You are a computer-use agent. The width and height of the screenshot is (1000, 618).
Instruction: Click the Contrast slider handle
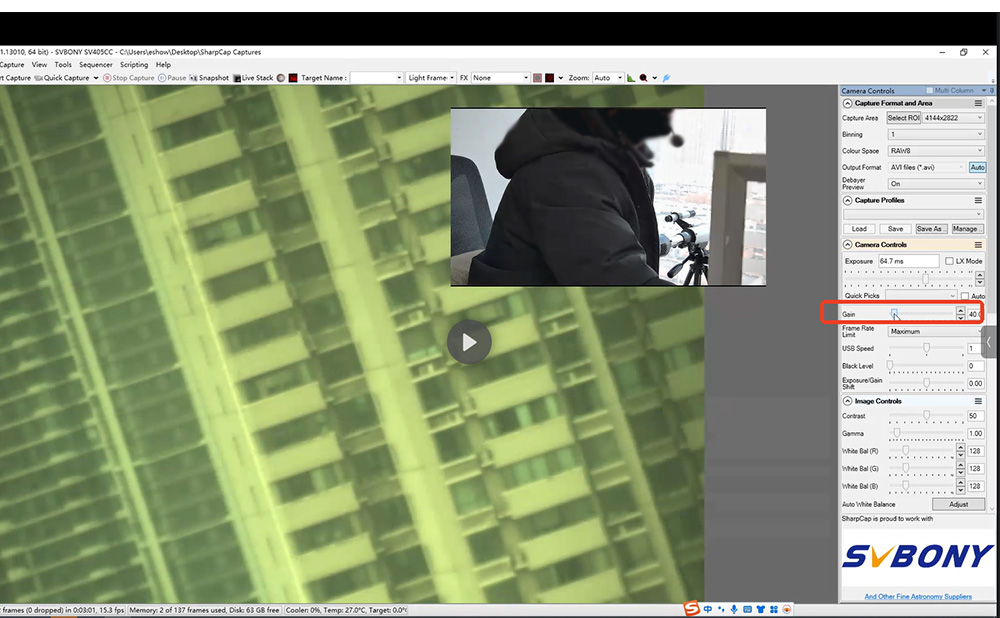tap(927, 415)
